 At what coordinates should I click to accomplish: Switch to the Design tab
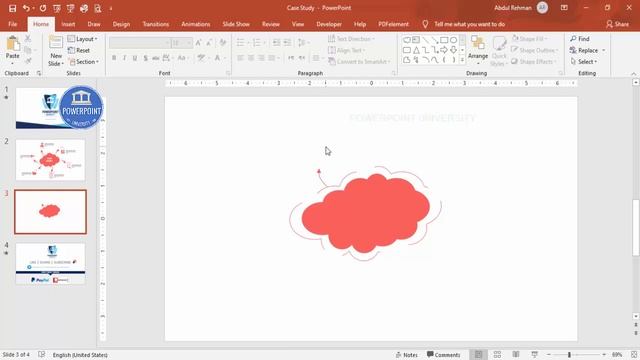121,24
